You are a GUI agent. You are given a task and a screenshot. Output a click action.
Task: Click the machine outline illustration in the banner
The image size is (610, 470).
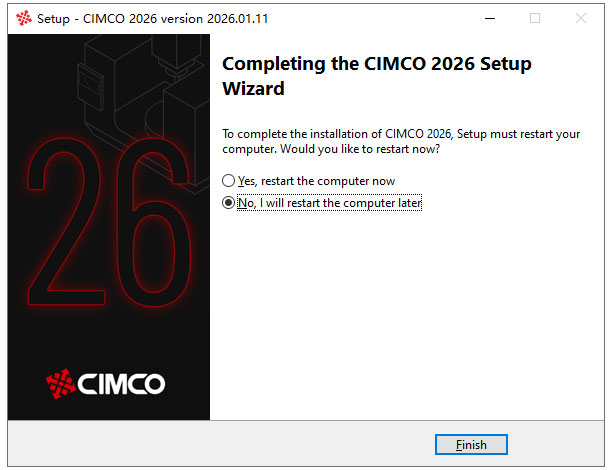pyautogui.click(x=145, y=99)
